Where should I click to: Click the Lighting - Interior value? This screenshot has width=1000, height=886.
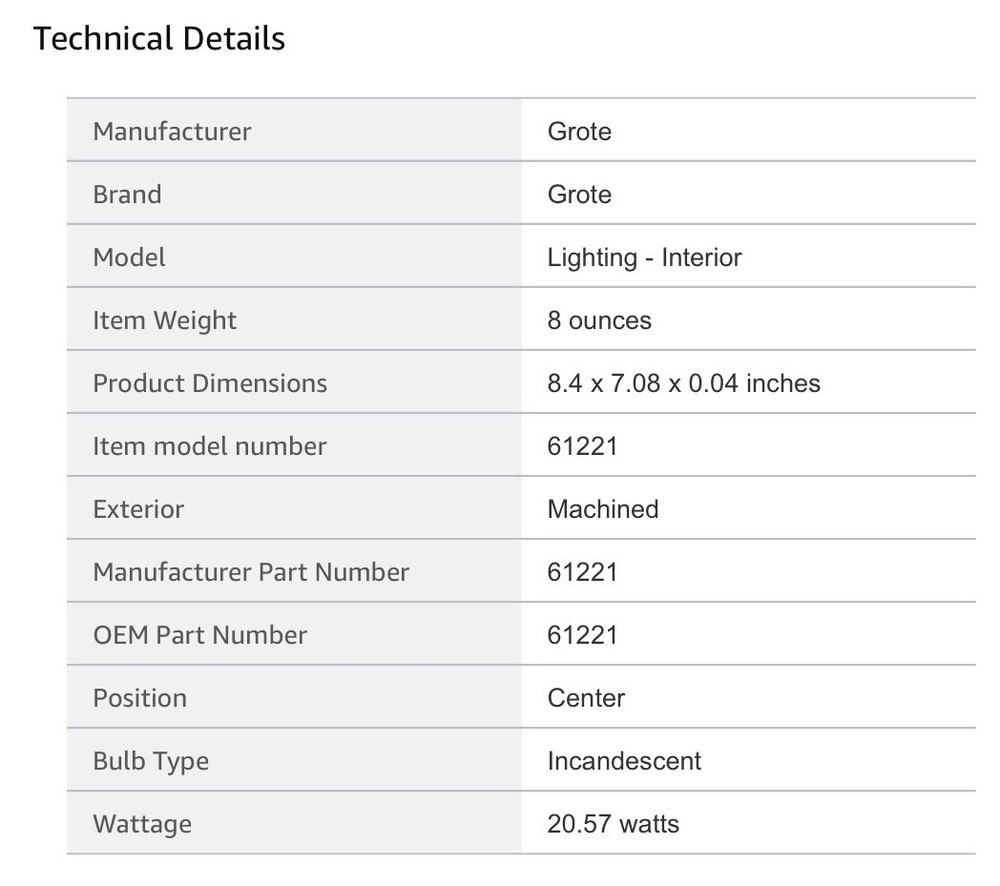coord(644,257)
